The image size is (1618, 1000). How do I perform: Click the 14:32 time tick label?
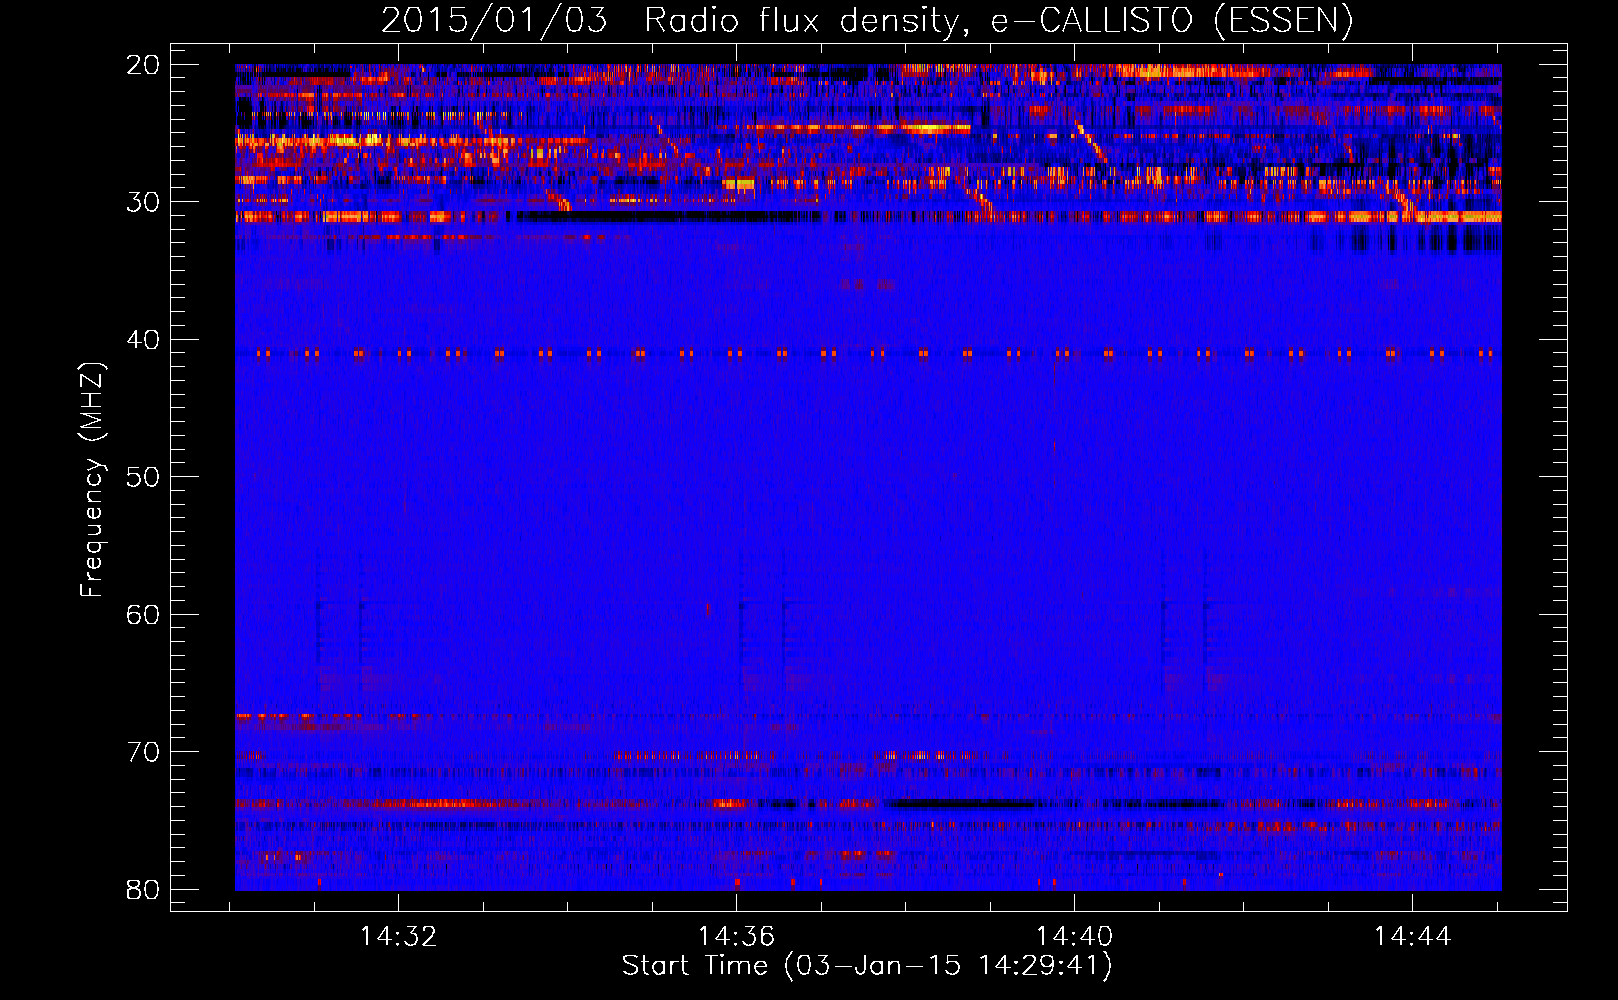click(x=399, y=937)
